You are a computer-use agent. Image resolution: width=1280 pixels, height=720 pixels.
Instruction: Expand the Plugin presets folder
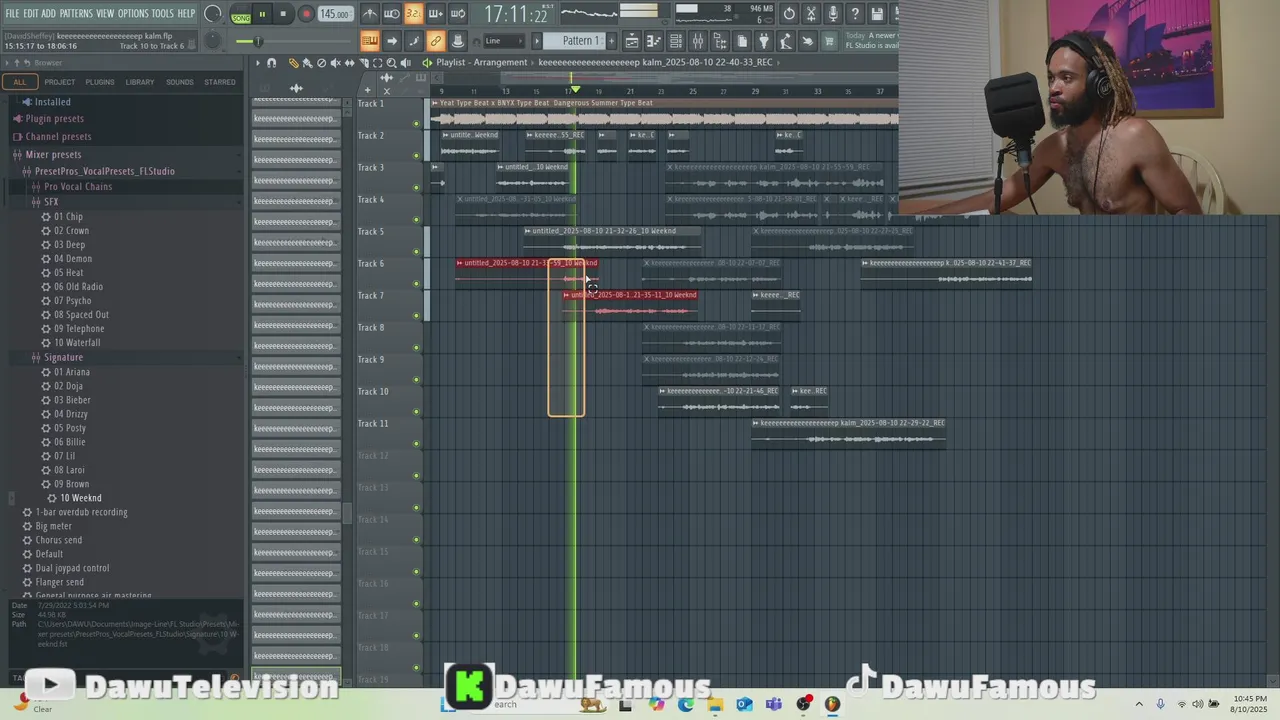tap(54, 119)
